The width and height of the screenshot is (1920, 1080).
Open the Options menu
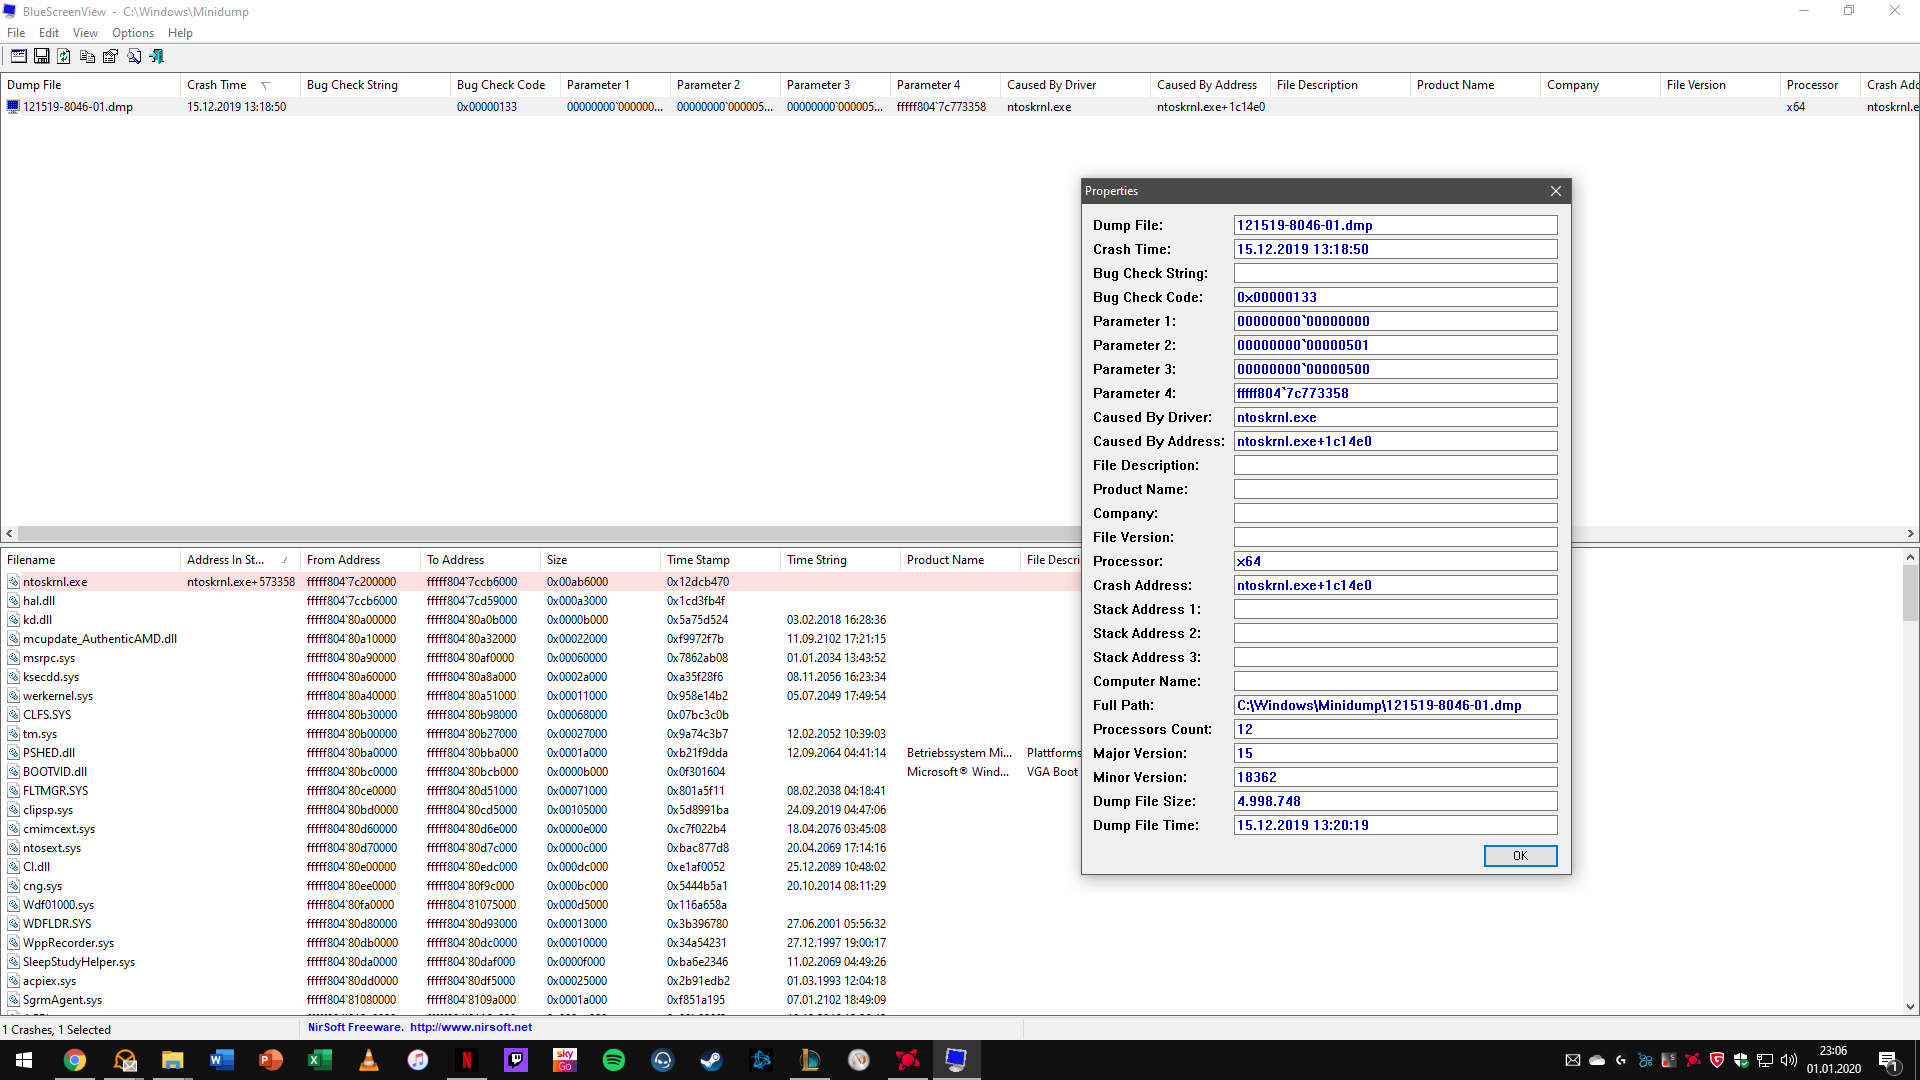click(x=132, y=33)
